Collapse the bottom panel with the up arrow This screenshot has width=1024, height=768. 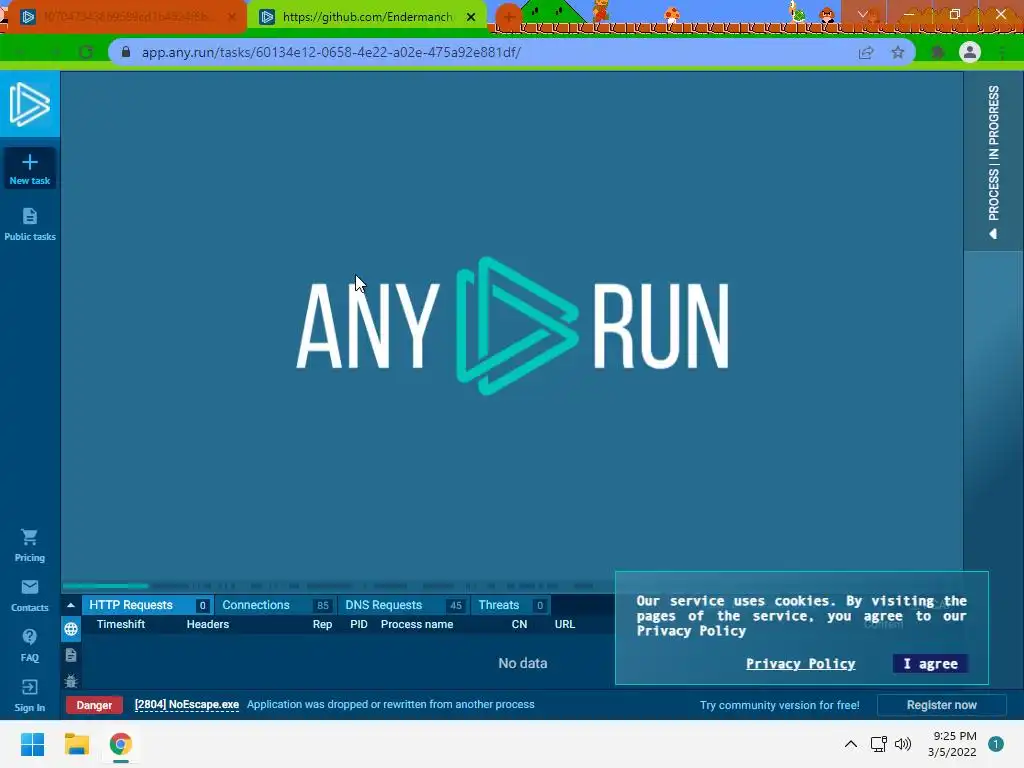[x=71, y=605]
